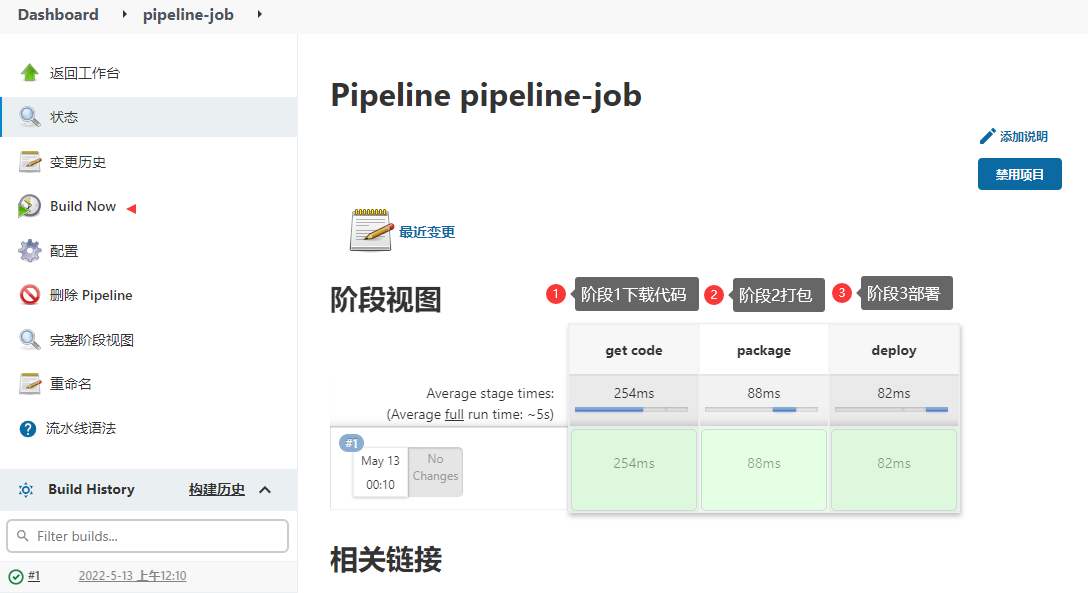This screenshot has height=593, width=1088.
Task: Click the blue question mark icon for 流水线语法
Action: pyautogui.click(x=28, y=429)
